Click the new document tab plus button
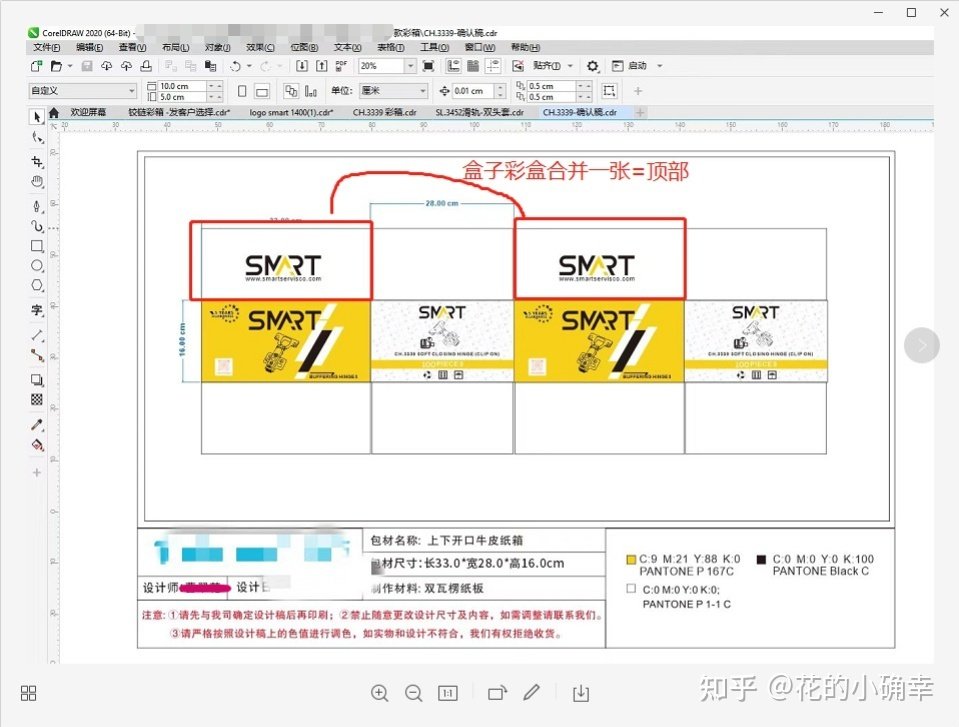Viewport: 959px width, 727px height. click(x=640, y=113)
